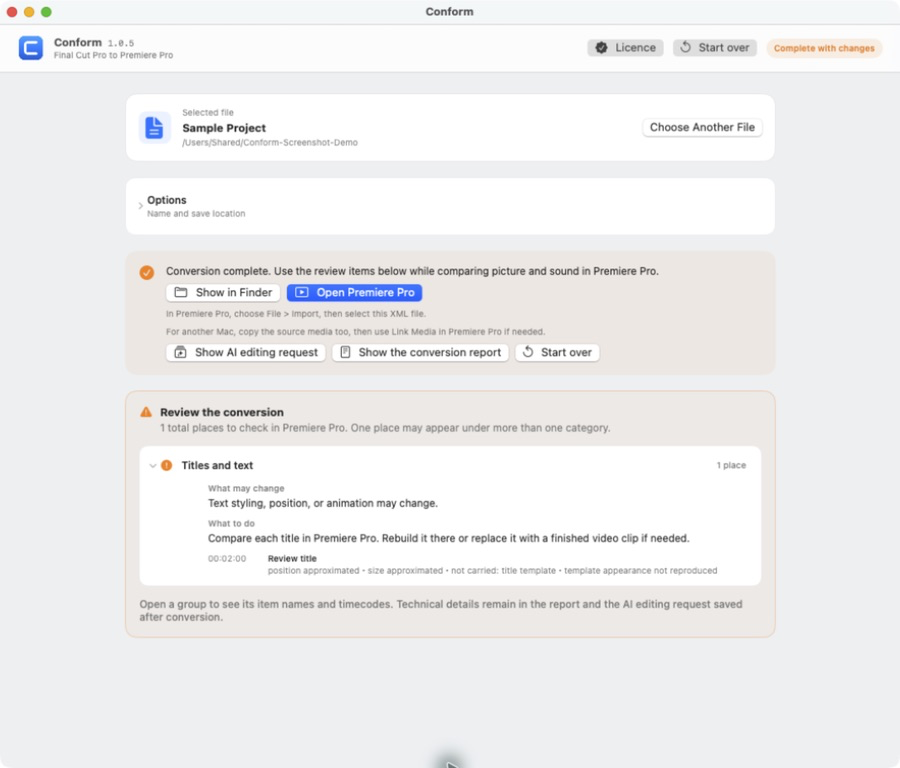Click Choose Another File
This screenshot has width=900, height=768.
tap(702, 127)
